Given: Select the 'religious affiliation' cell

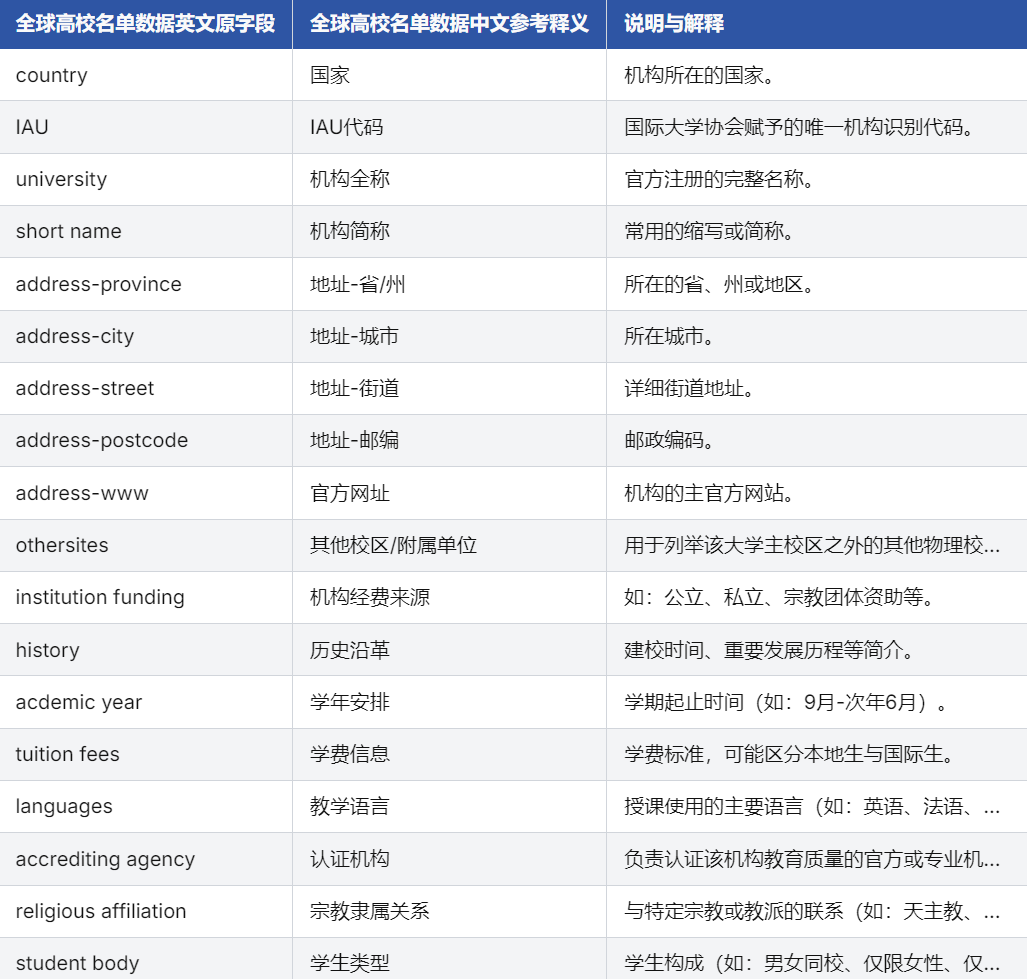Looking at the screenshot, I should pyautogui.click(x=146, y=912).
